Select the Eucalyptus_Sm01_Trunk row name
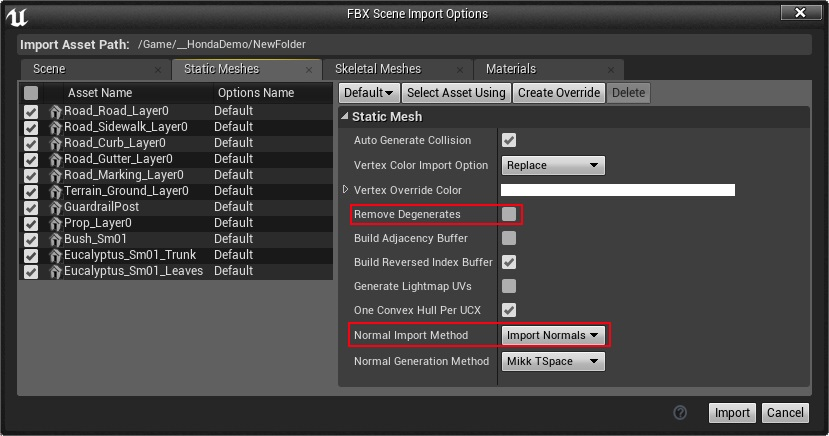 click(x=130, y=255)
